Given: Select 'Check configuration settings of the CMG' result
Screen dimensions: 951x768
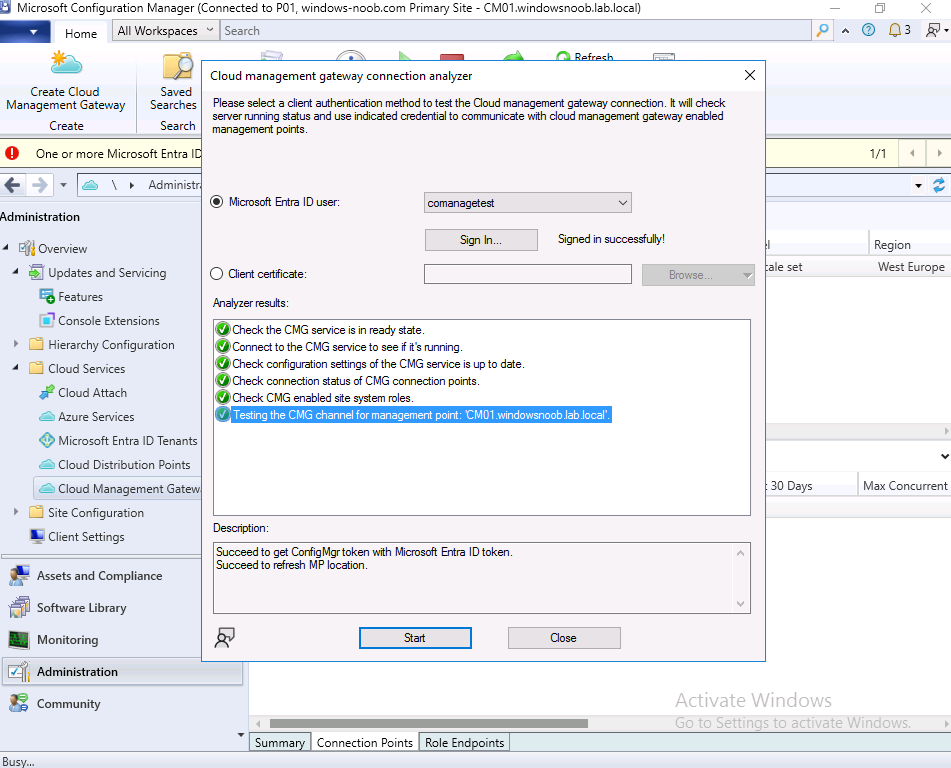Looking at the screenshot, I should point(378,363).
